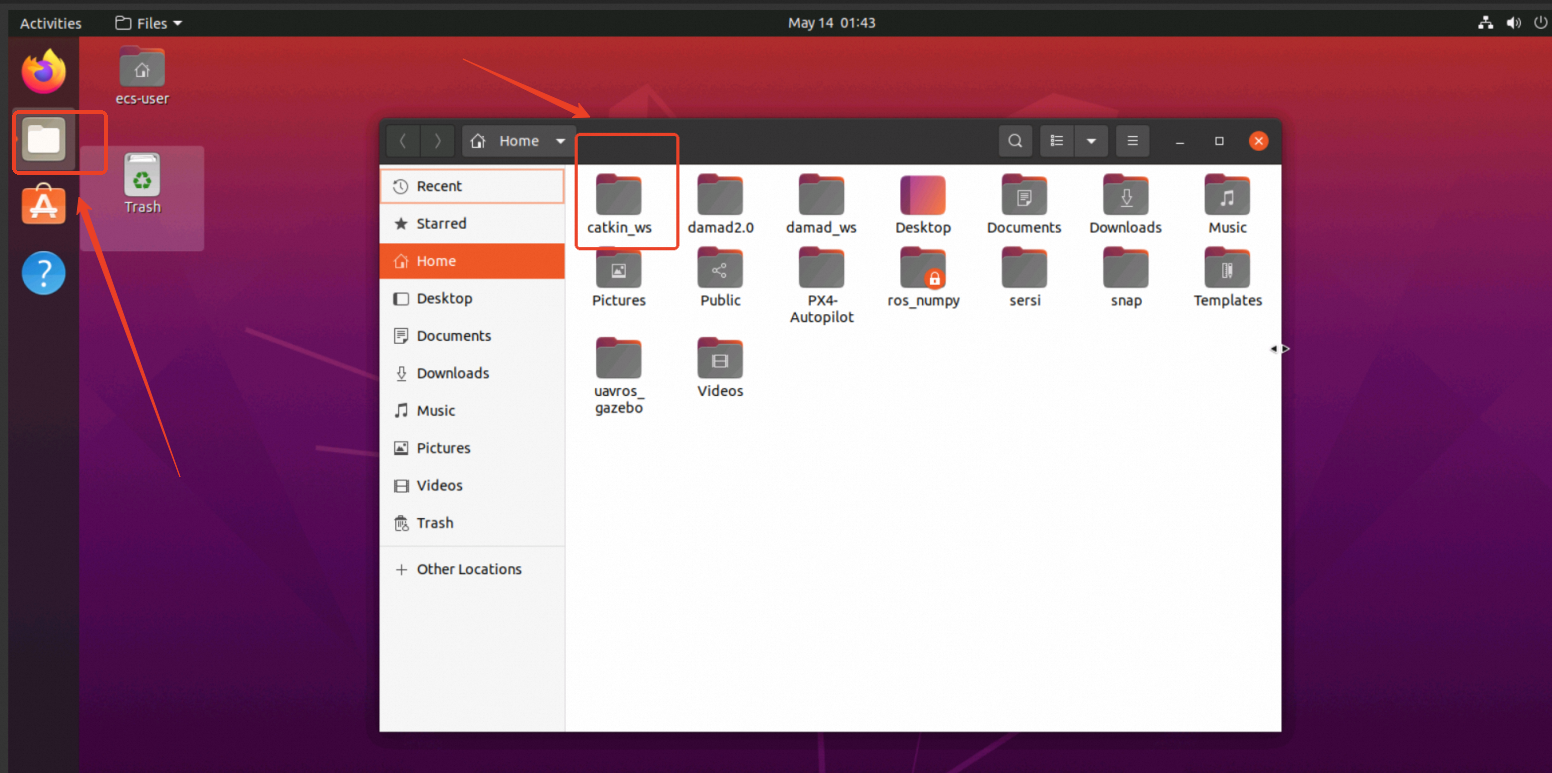Click the Files icon in the dock

[x=44, y=140]
